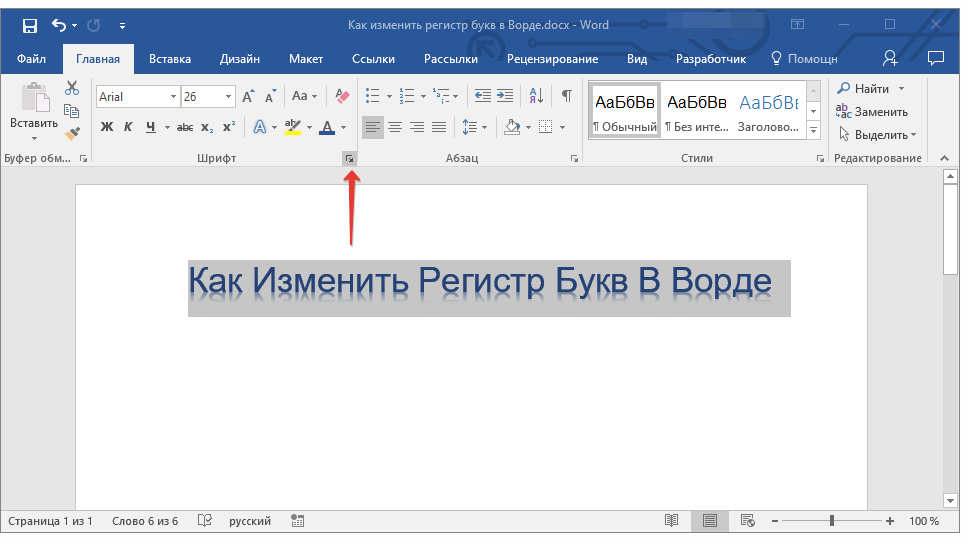Viewport: 968px width, 541px height.
Task: Open the macro recording status icon
Action: 298,521
